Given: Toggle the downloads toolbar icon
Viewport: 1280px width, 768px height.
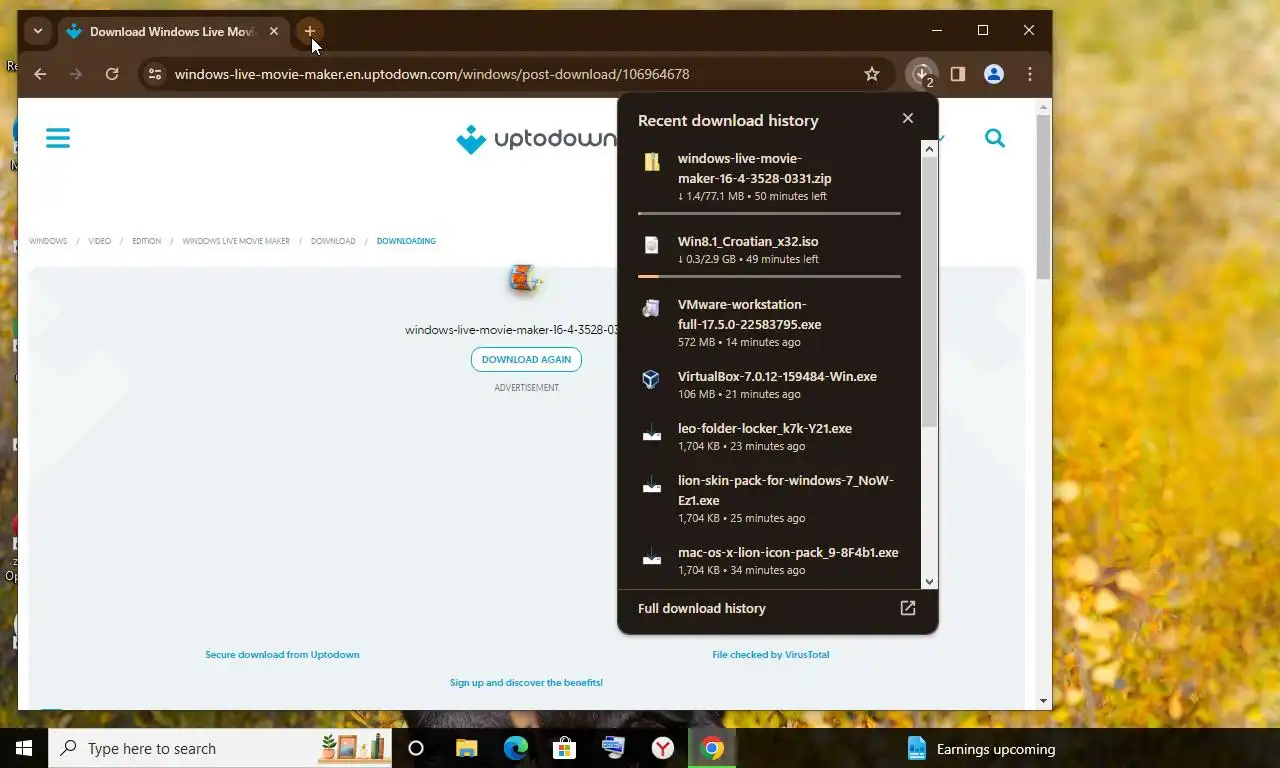Looking at the screenshot, I should tap(922, 74).
